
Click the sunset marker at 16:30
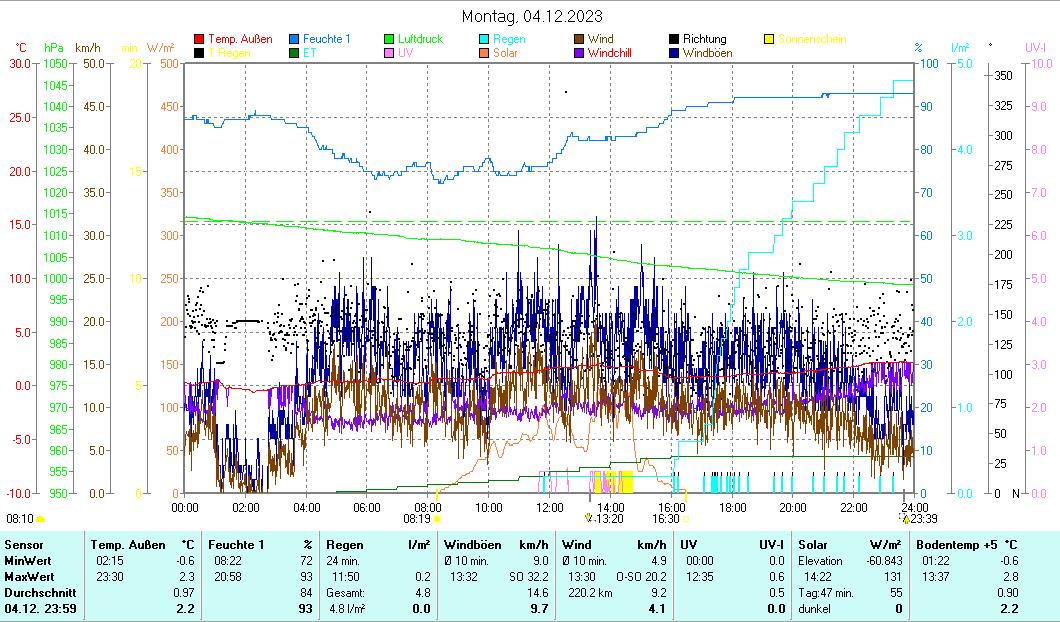click(686, 519)
